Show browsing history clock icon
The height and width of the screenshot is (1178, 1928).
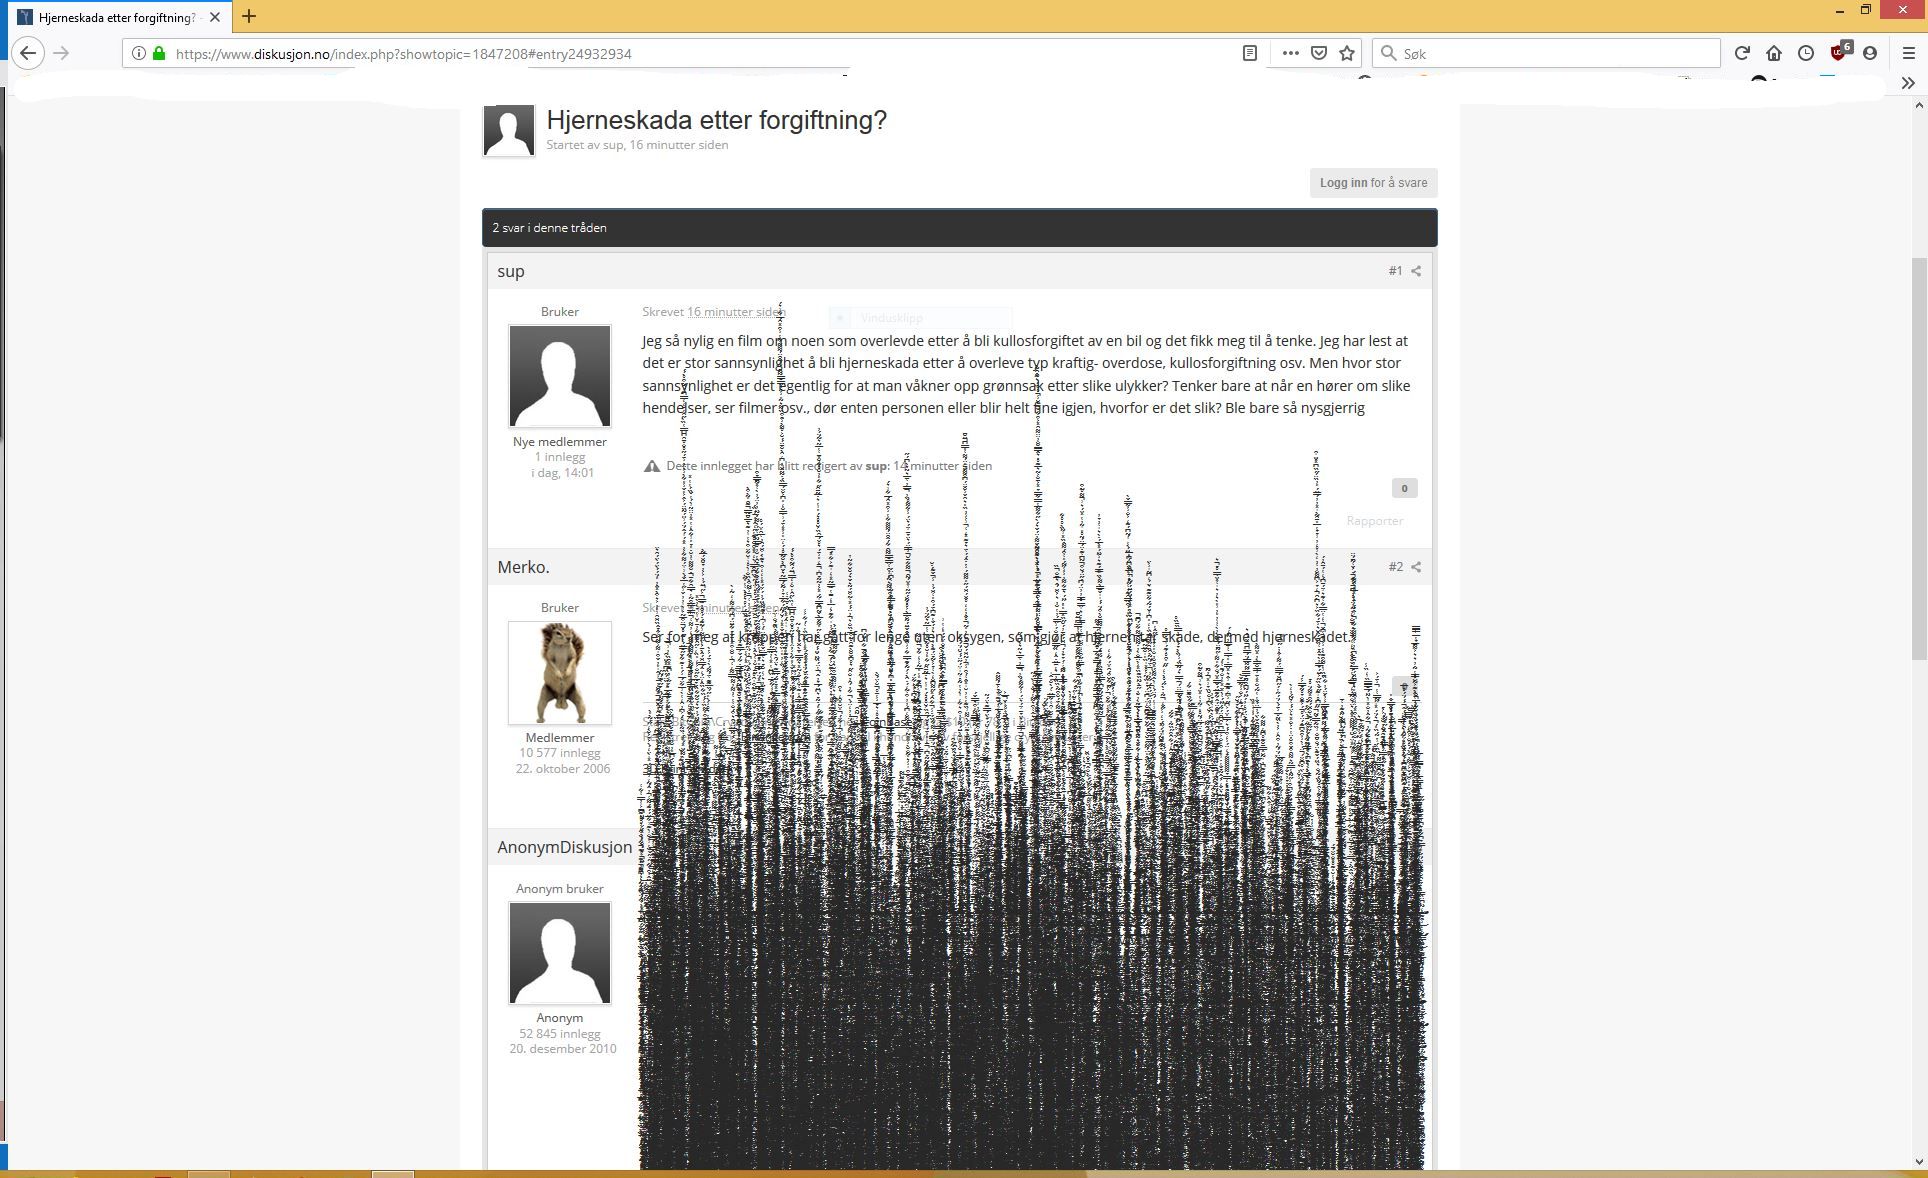pyautogui.click(x=1806, y=53)
